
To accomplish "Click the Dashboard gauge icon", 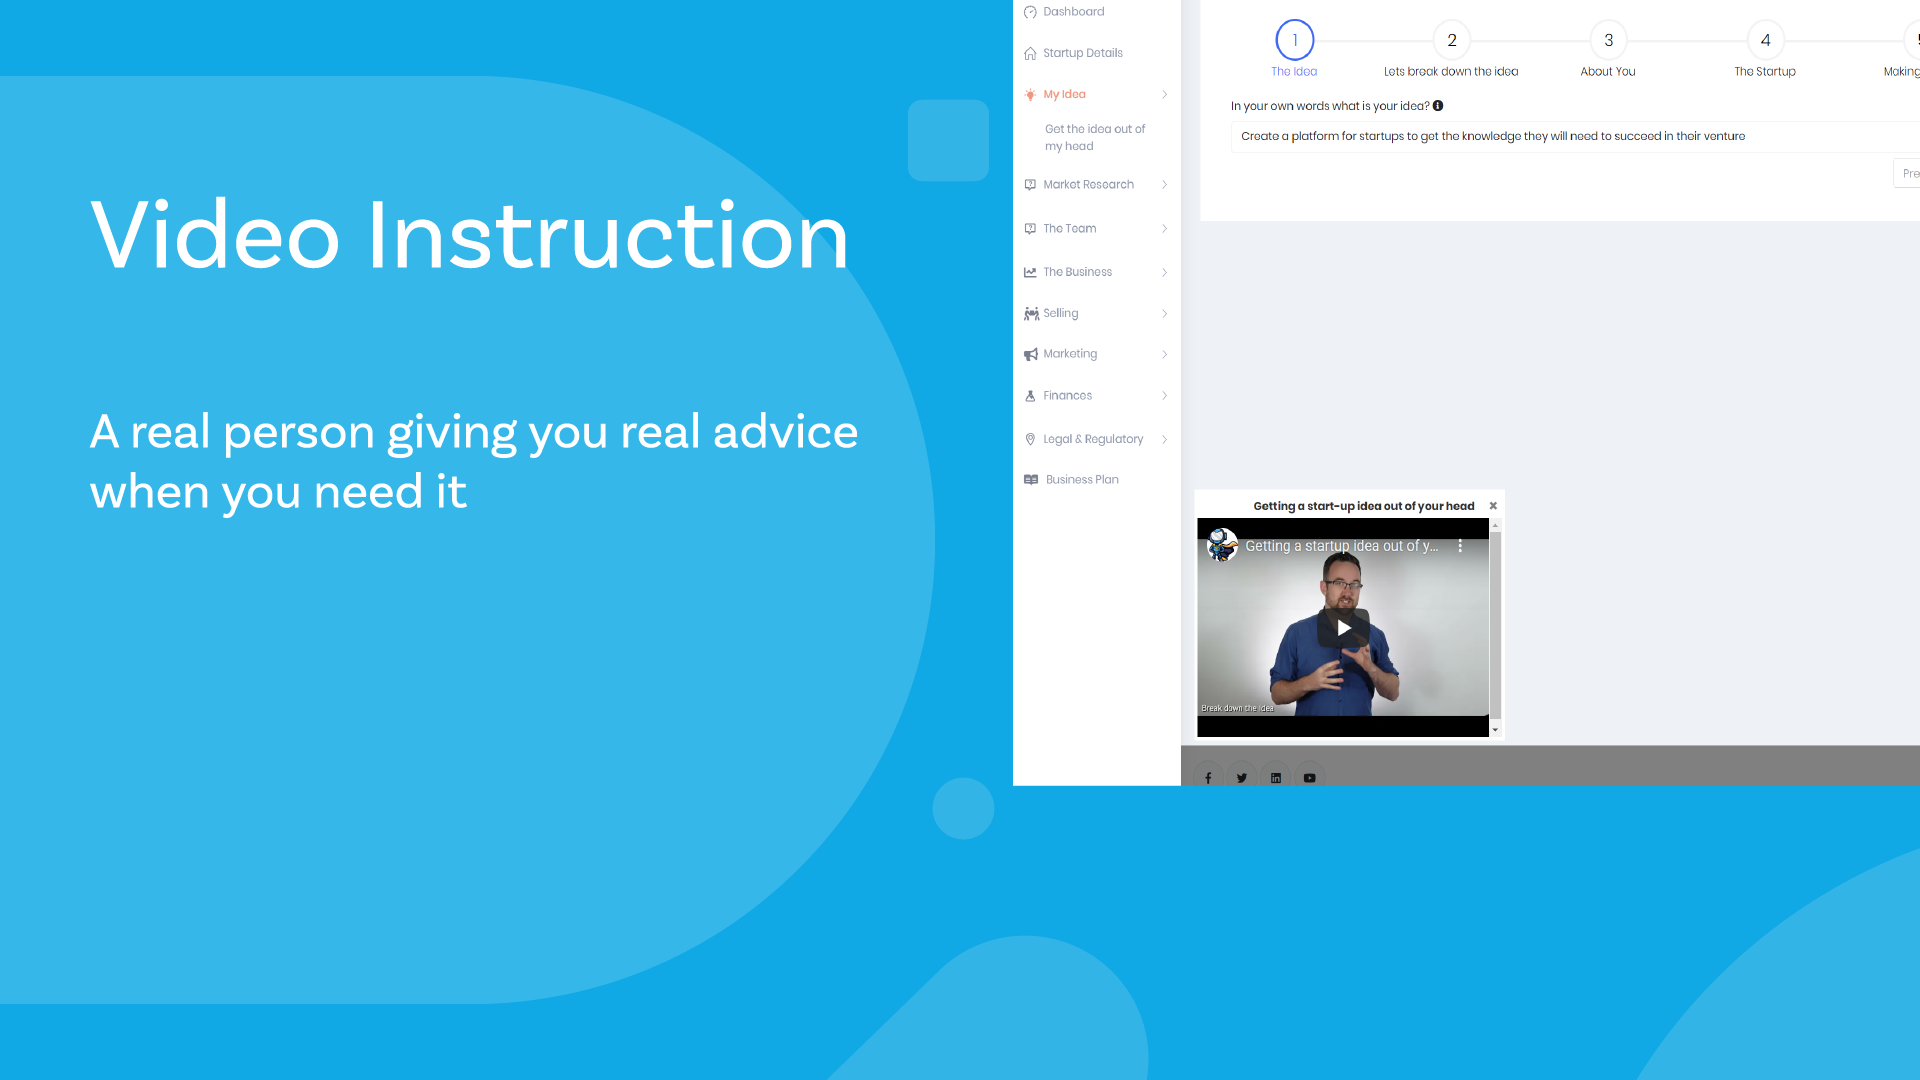I will point(1030,12).
